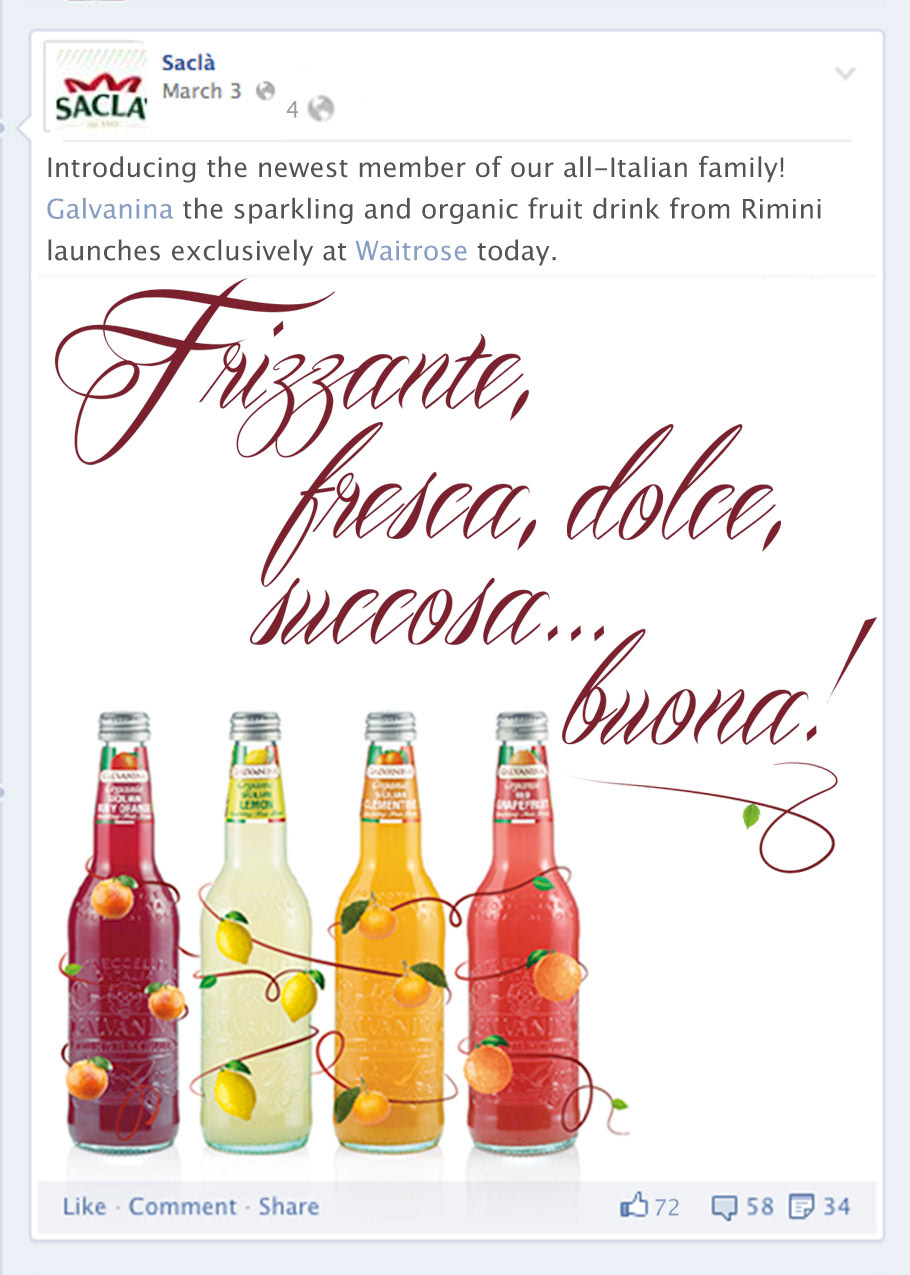Viewport: 910px width, 1275px height.
Task: Click the Saclà profile logo thumbnail
Action: coord(100,87)
